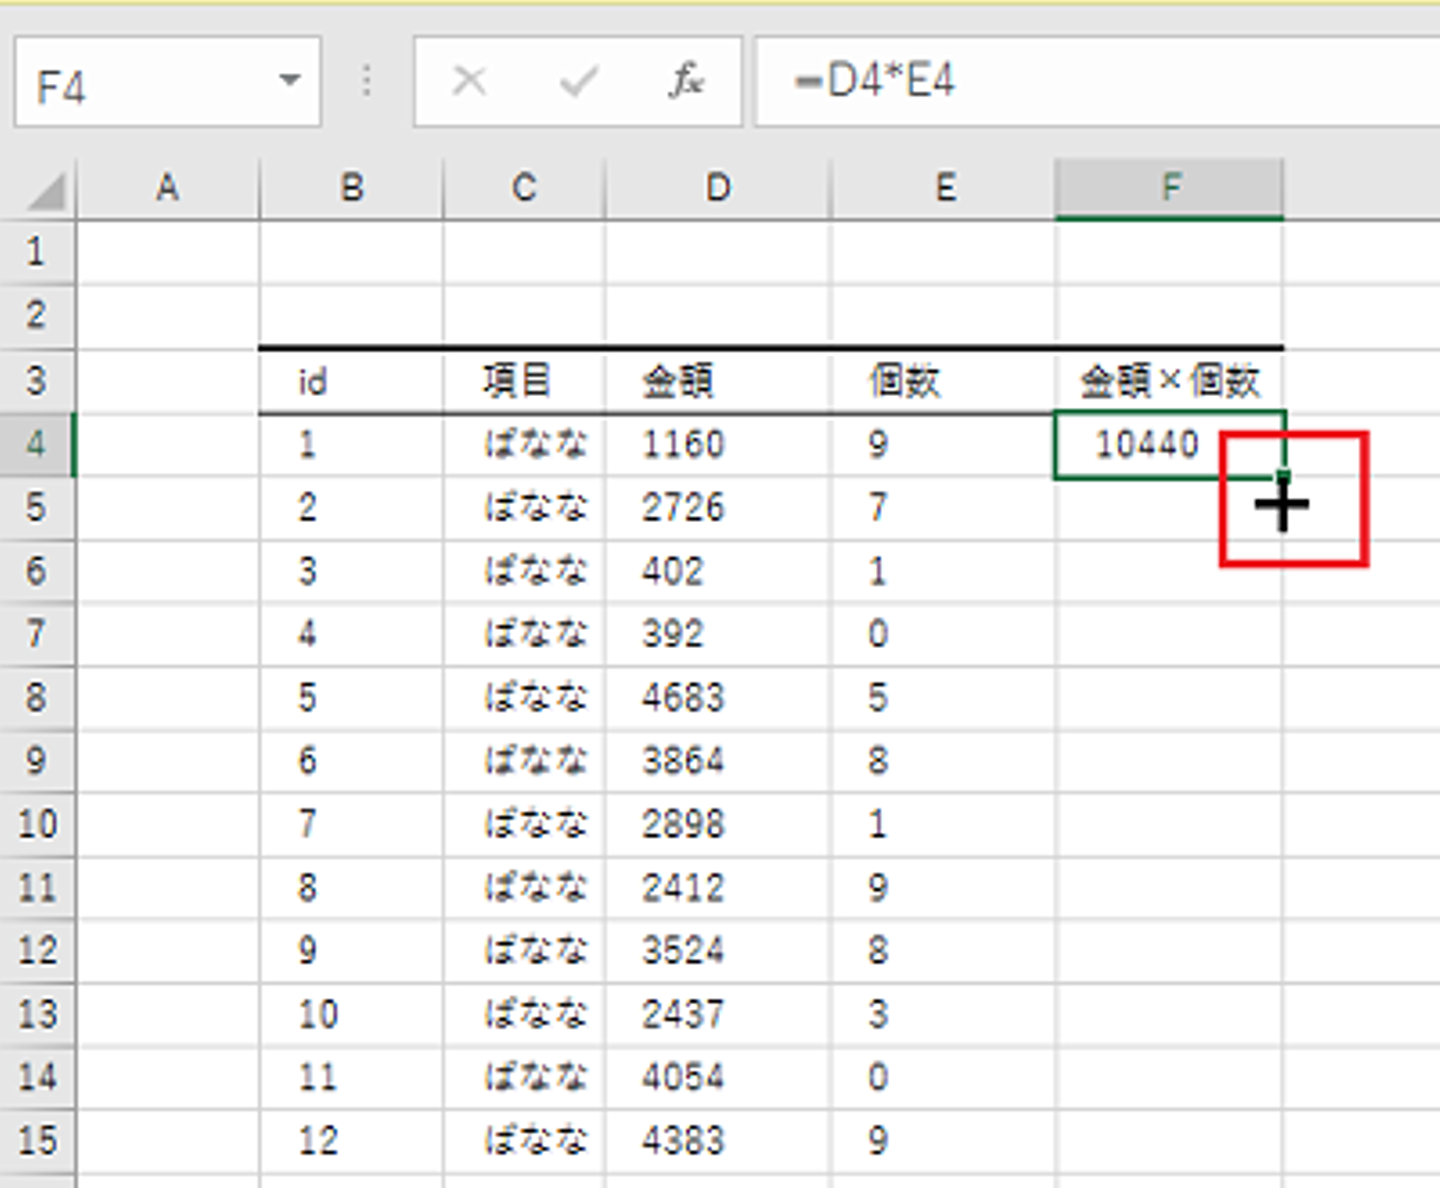
Task: Select column D header
Action: coord(718,188)
